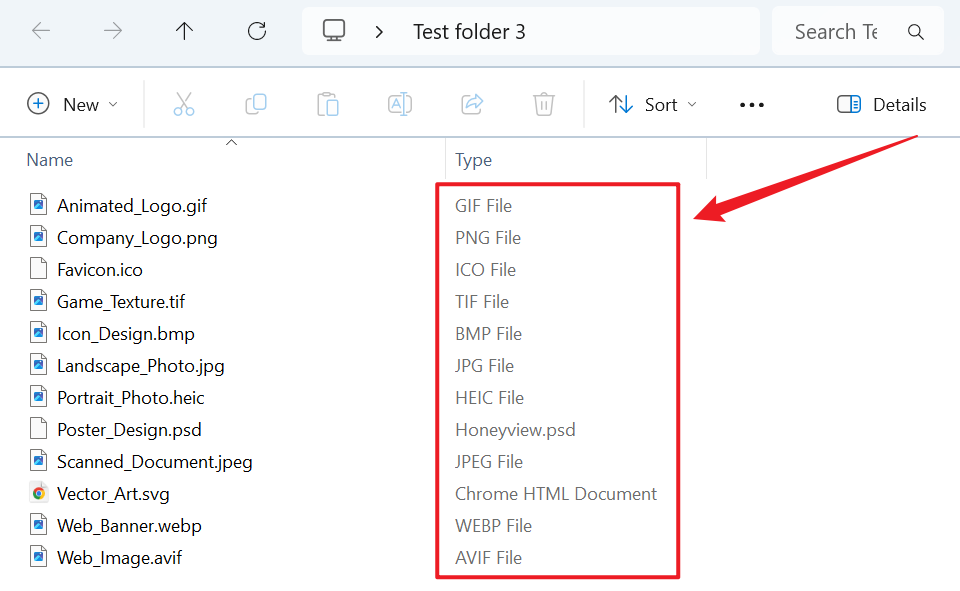Click the search magnifier icon
The width and height of the screenshot is (960, 591).
[916, 31]
